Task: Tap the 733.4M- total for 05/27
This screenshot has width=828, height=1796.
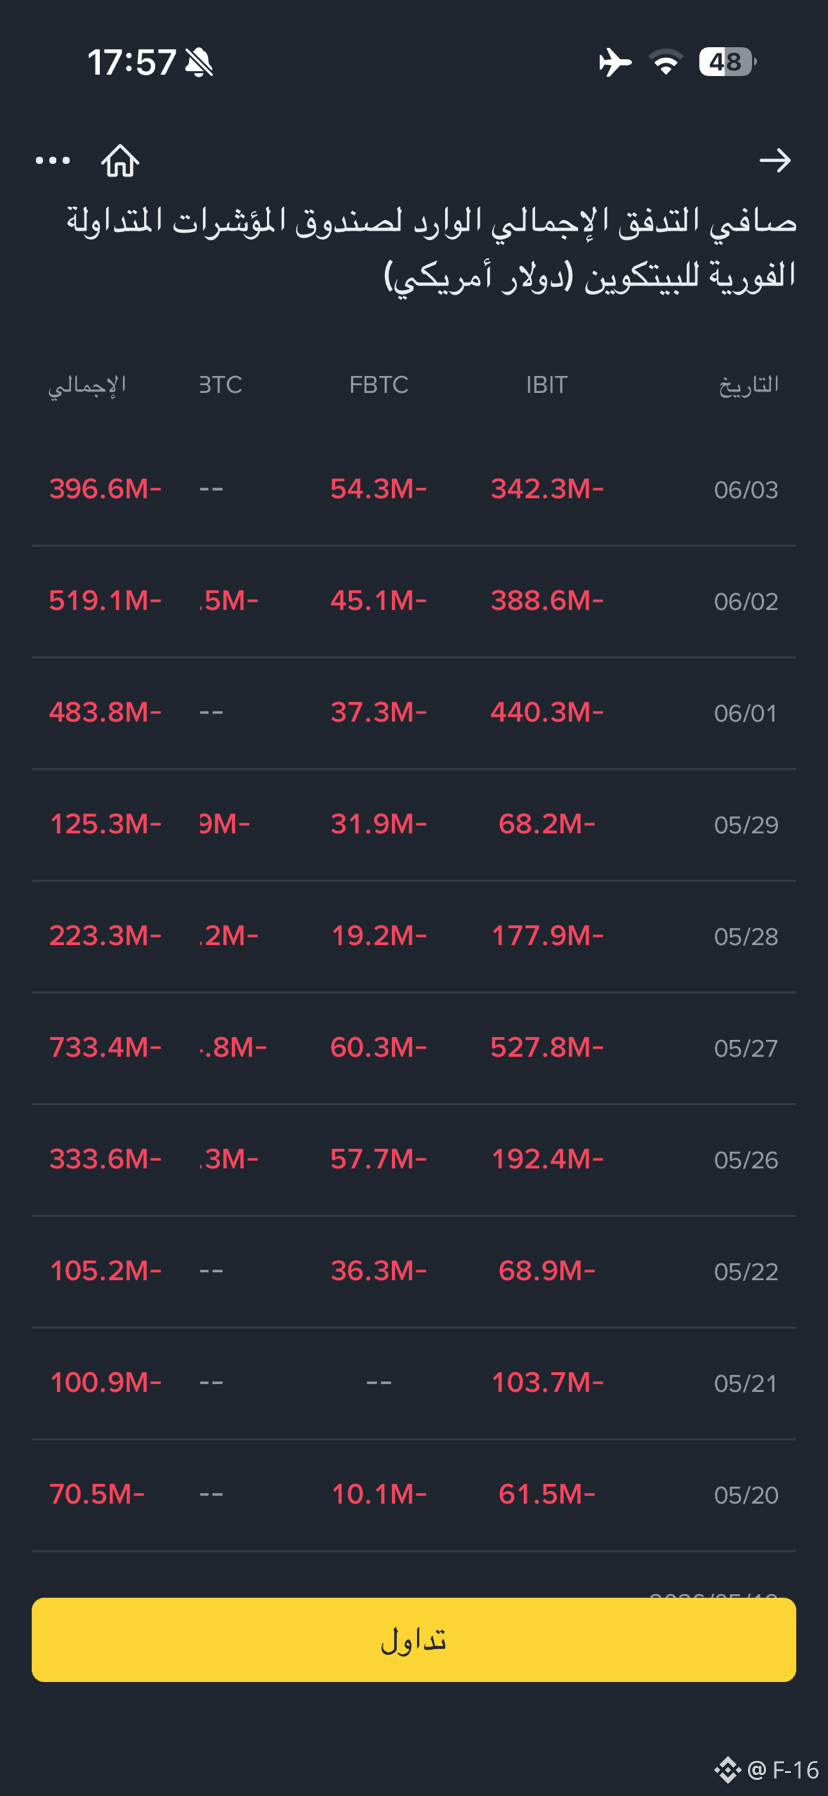Action: click(x=105, y=1047)
